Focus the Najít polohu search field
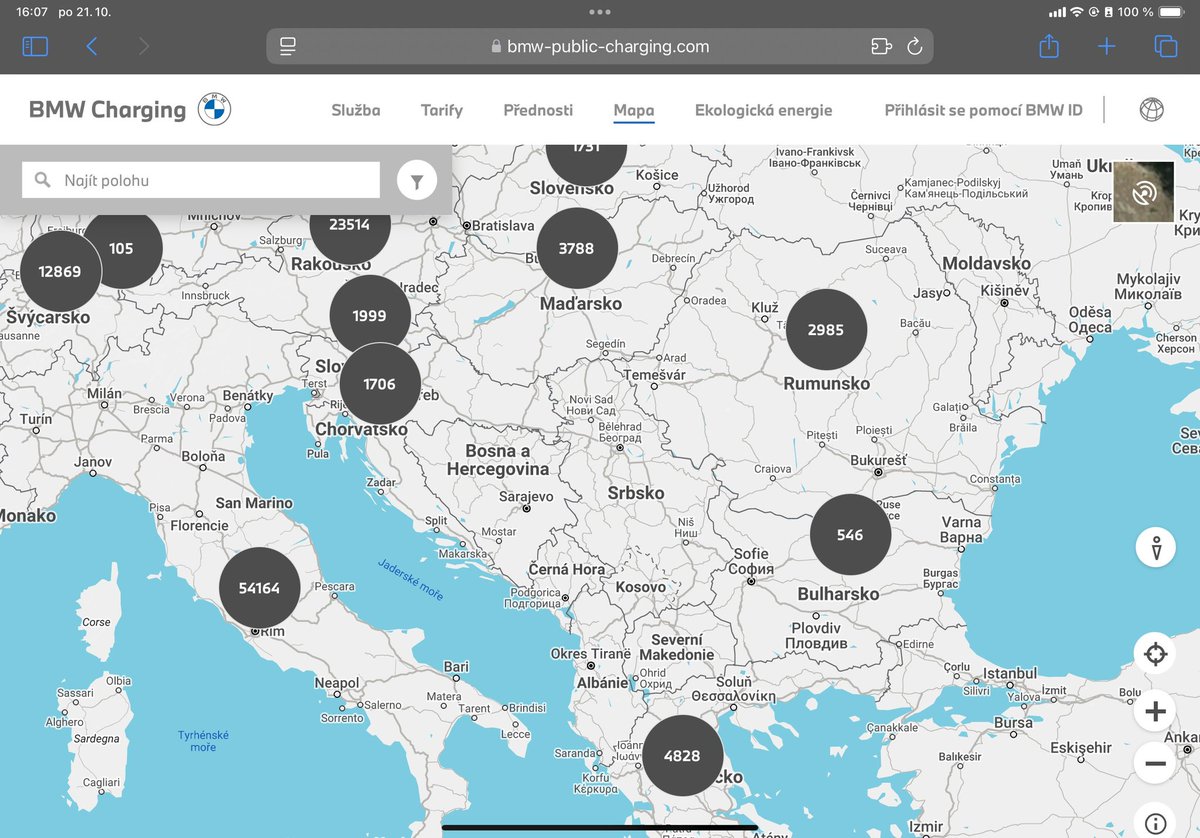The height and width of the screenshot is (838, 1200). pyautogui.click(x=201, y=180)
